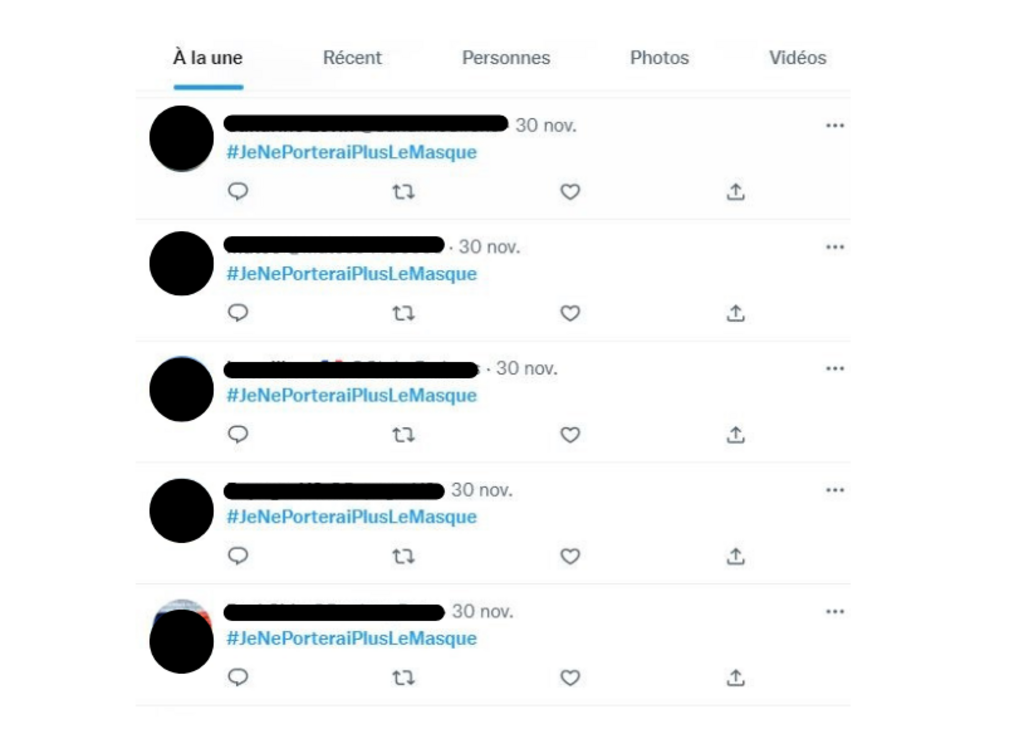Reply to the first tweet
Image resolution: width=1024 pixels, height=729 pixels.
click(238, 191)
